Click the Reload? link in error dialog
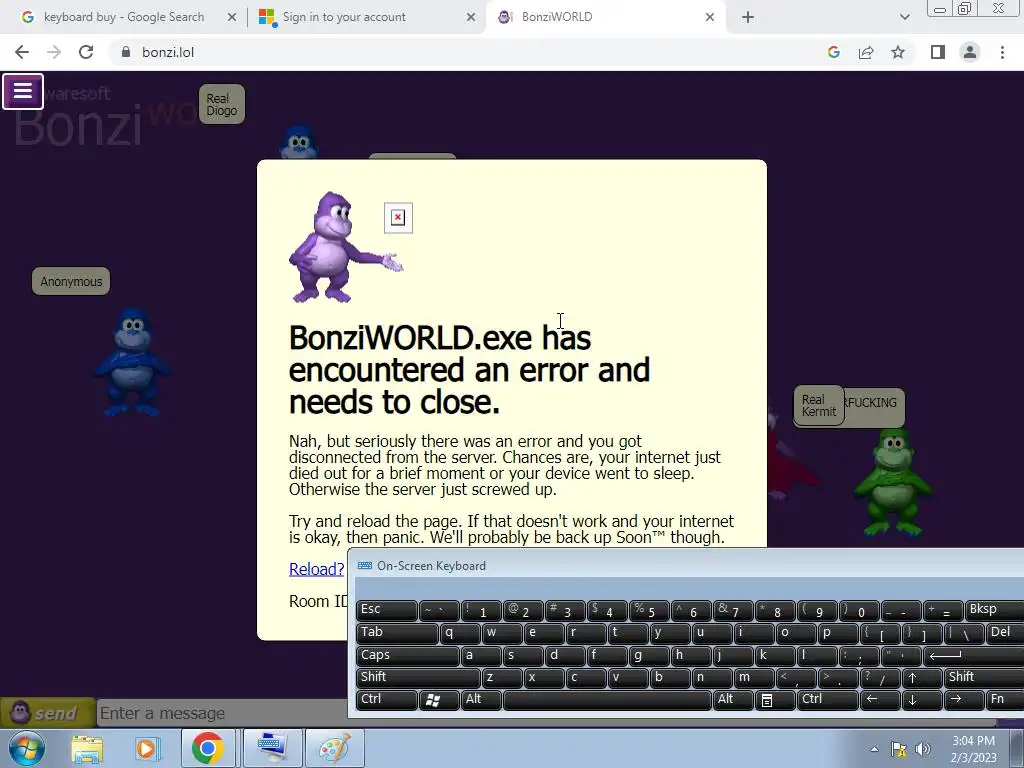The image size is (1024, 768). tap(316, 569)
